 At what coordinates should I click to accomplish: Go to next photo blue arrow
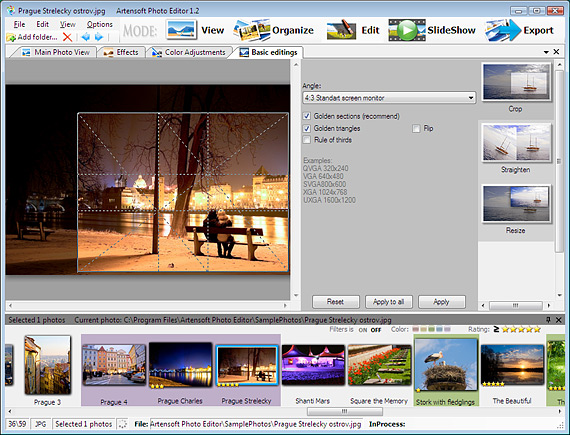coord(99,37)
